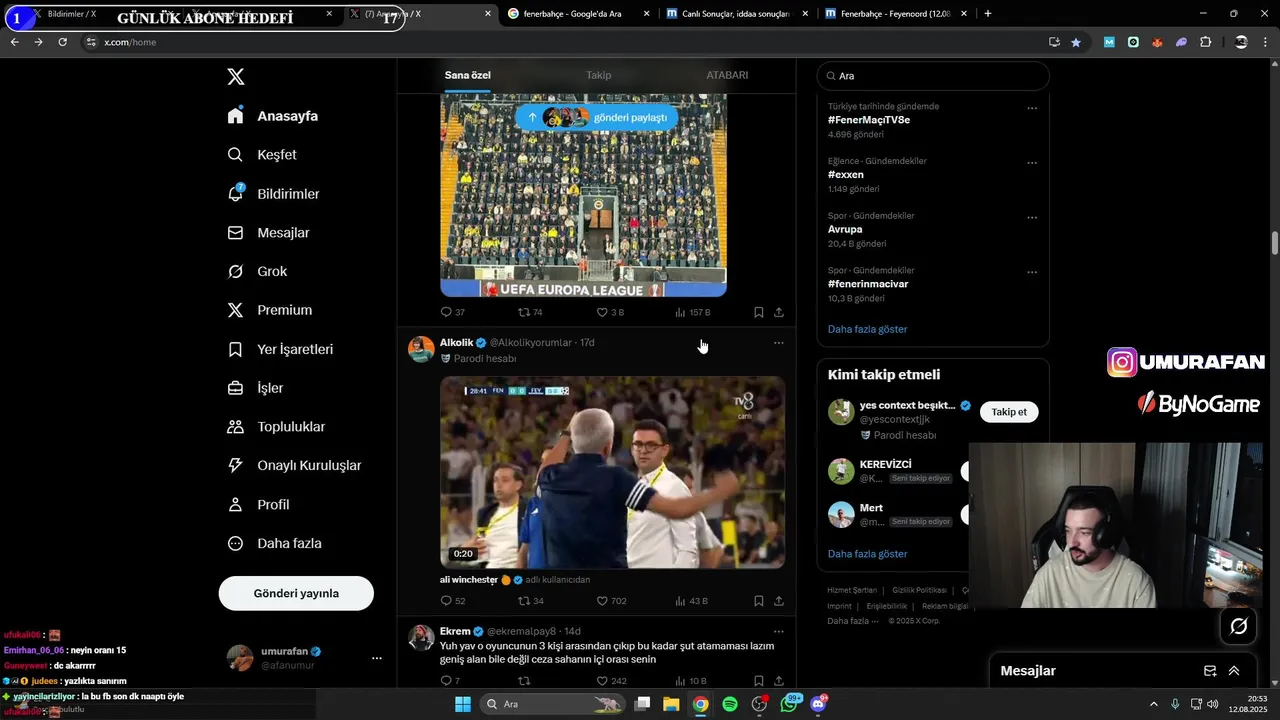This screenshot has height=720, width=1280.
Task: Expand the Mesajlar drawer
Action: [1234, 671]
